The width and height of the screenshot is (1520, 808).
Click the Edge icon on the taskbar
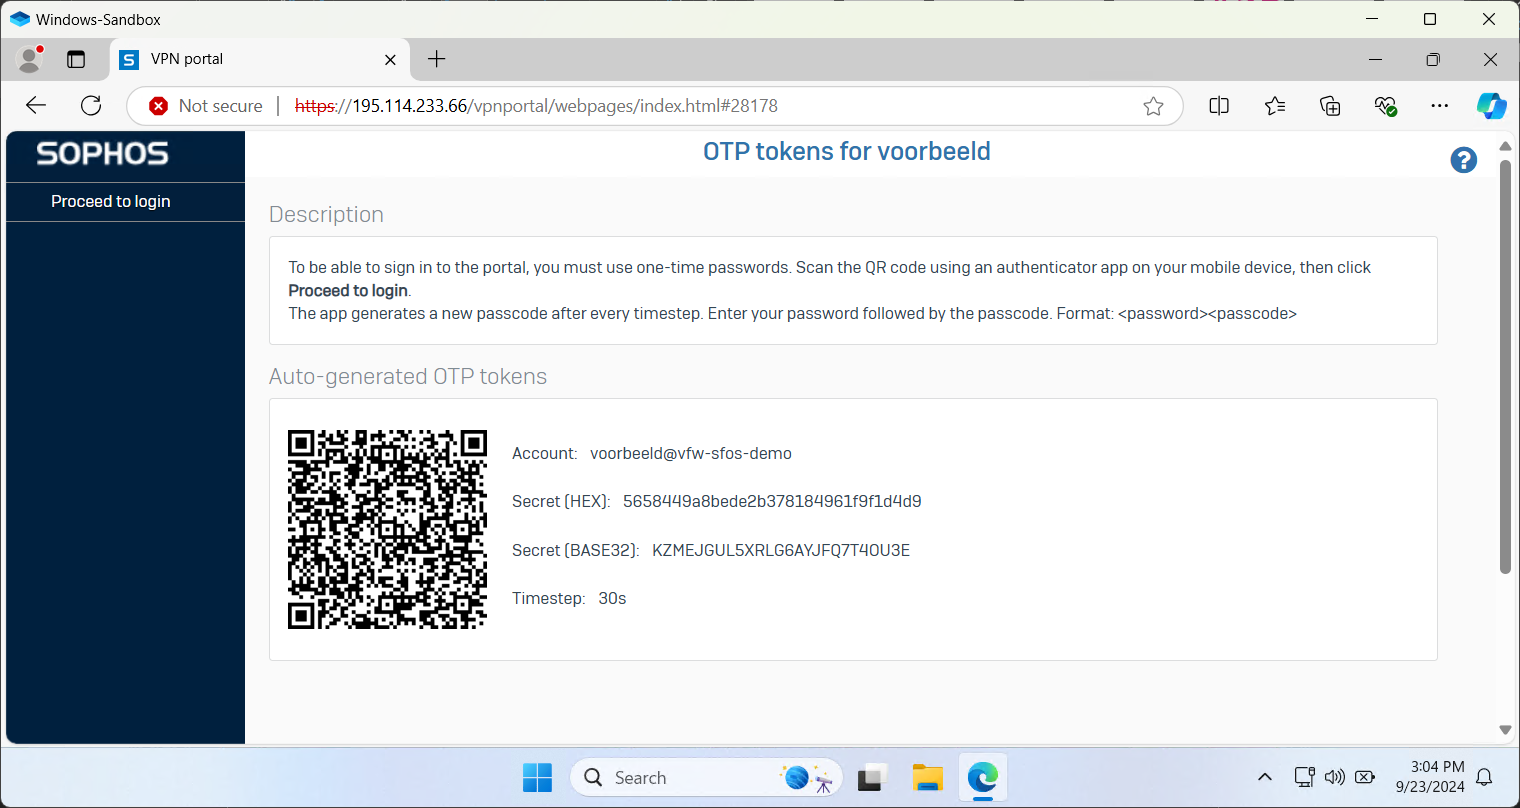pos(982,777)
